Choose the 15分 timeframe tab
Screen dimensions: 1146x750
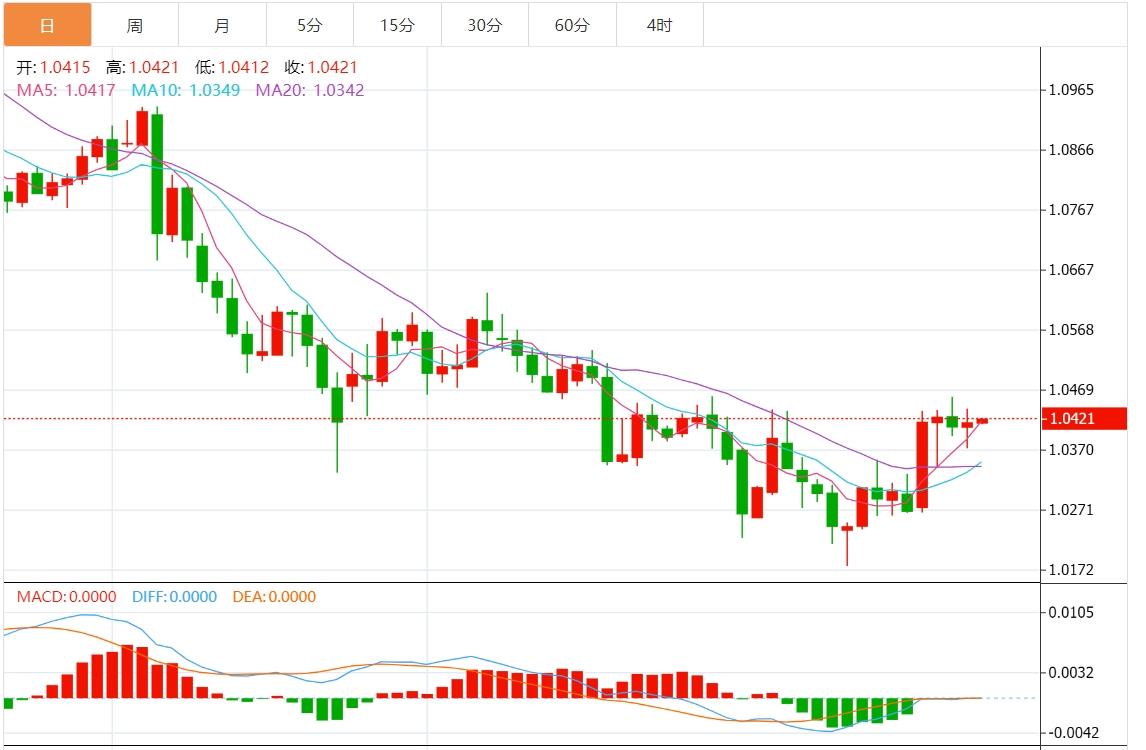tap(397, 25)
